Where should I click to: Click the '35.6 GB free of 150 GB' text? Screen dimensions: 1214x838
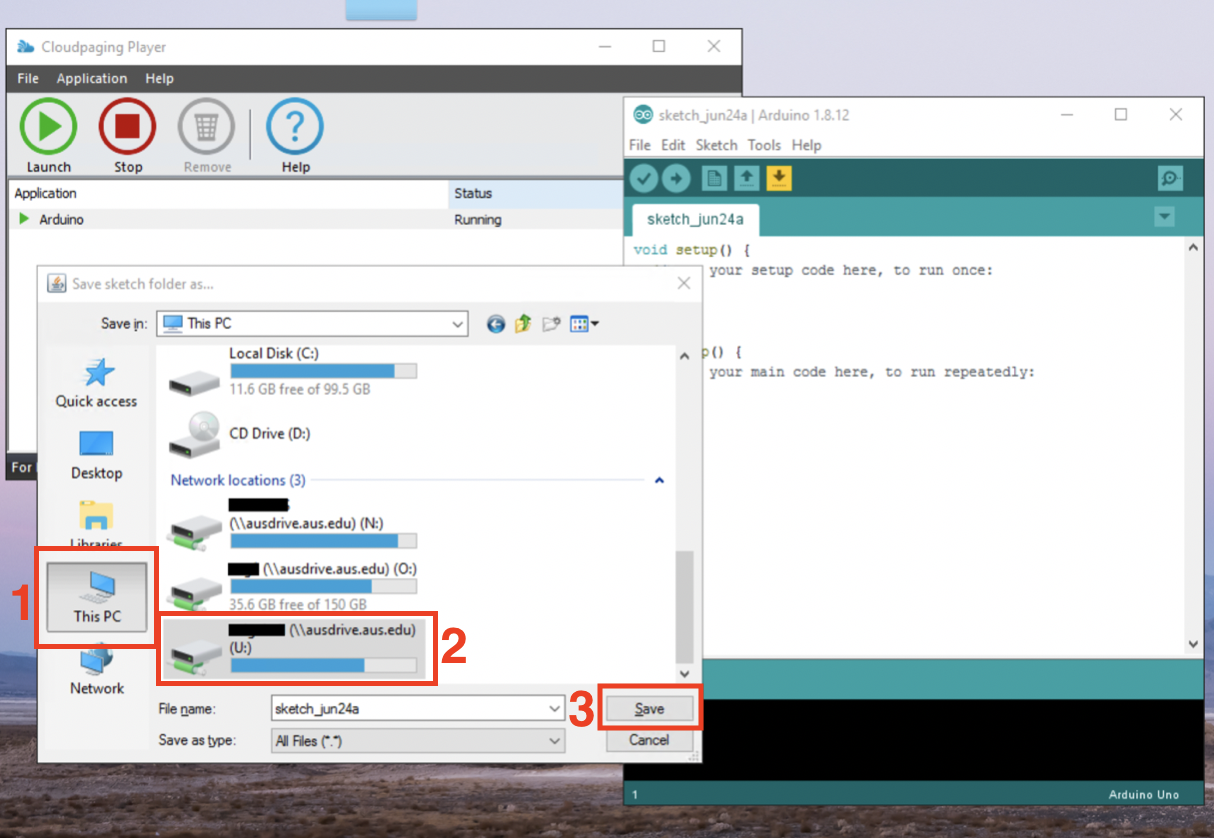coord(298,605)
